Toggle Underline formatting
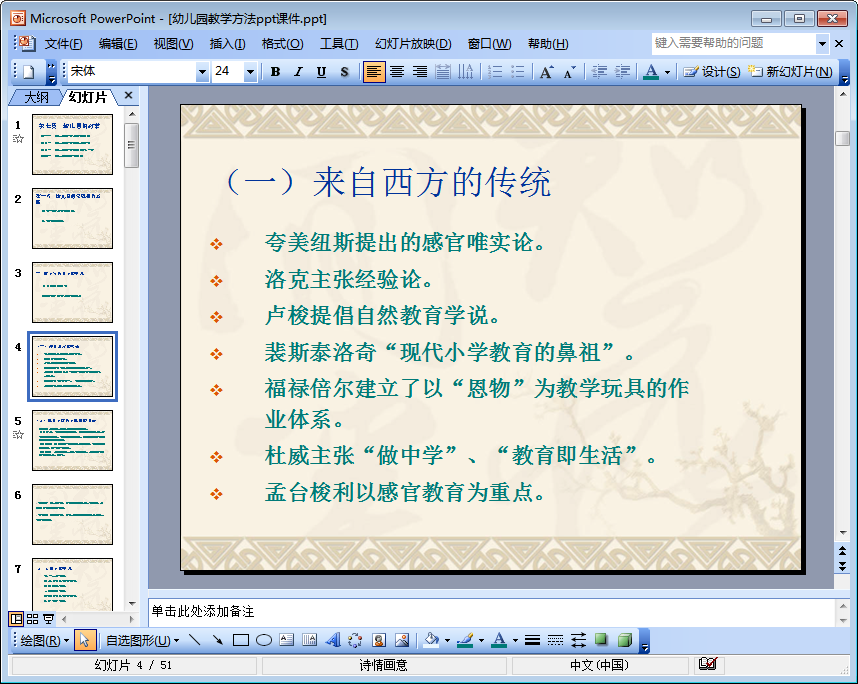 click(x=321, y=72)
